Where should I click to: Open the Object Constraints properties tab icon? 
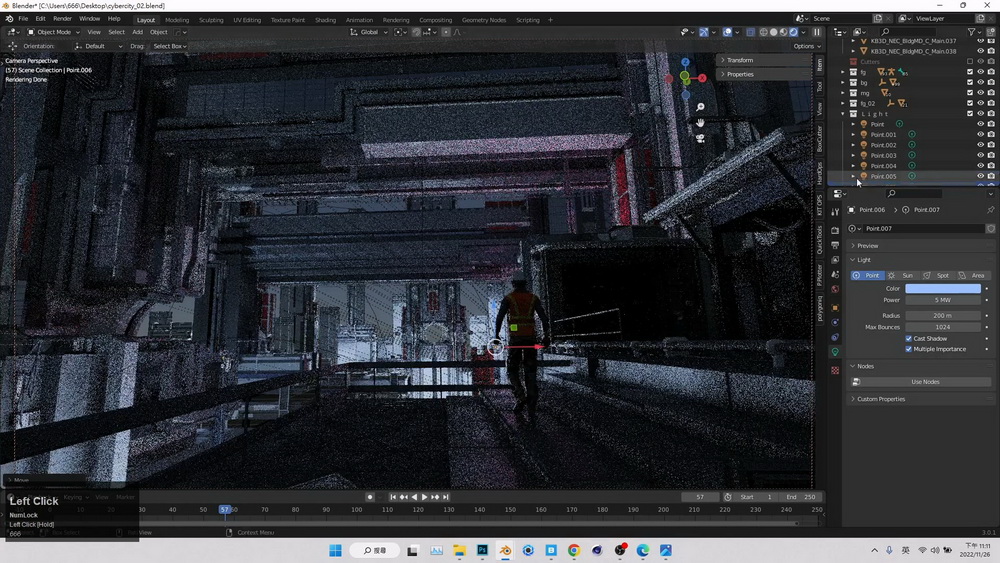click(x=835, y=337)
